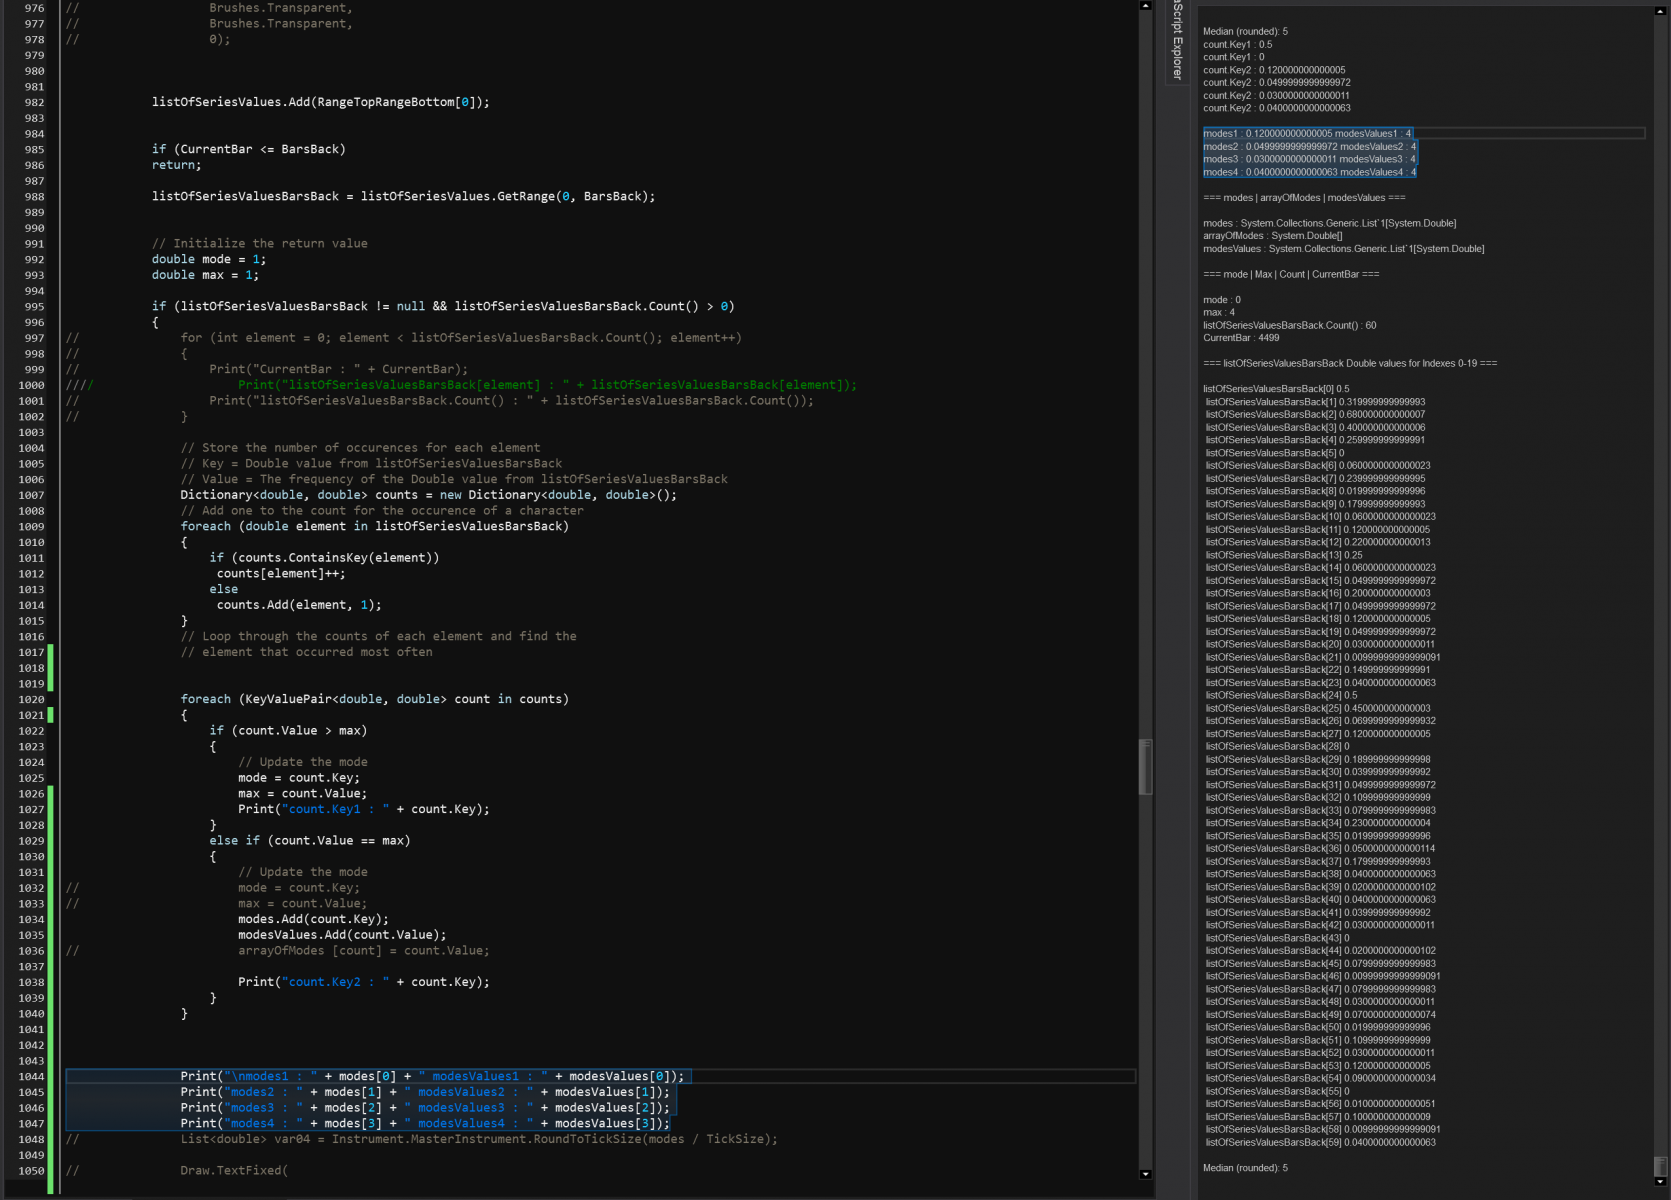
Task: Click the '=== modes | arrayOfModes | modesValues ===' header
Action: [x=1304, y=198]
